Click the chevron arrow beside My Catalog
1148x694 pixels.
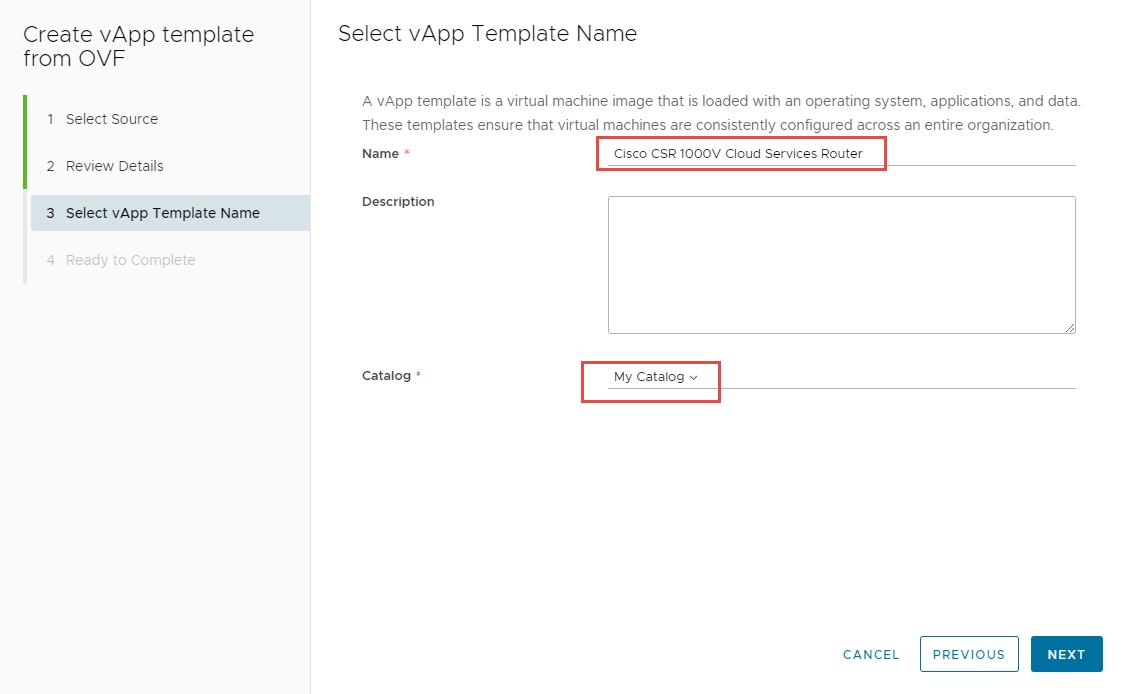(693, 378)
